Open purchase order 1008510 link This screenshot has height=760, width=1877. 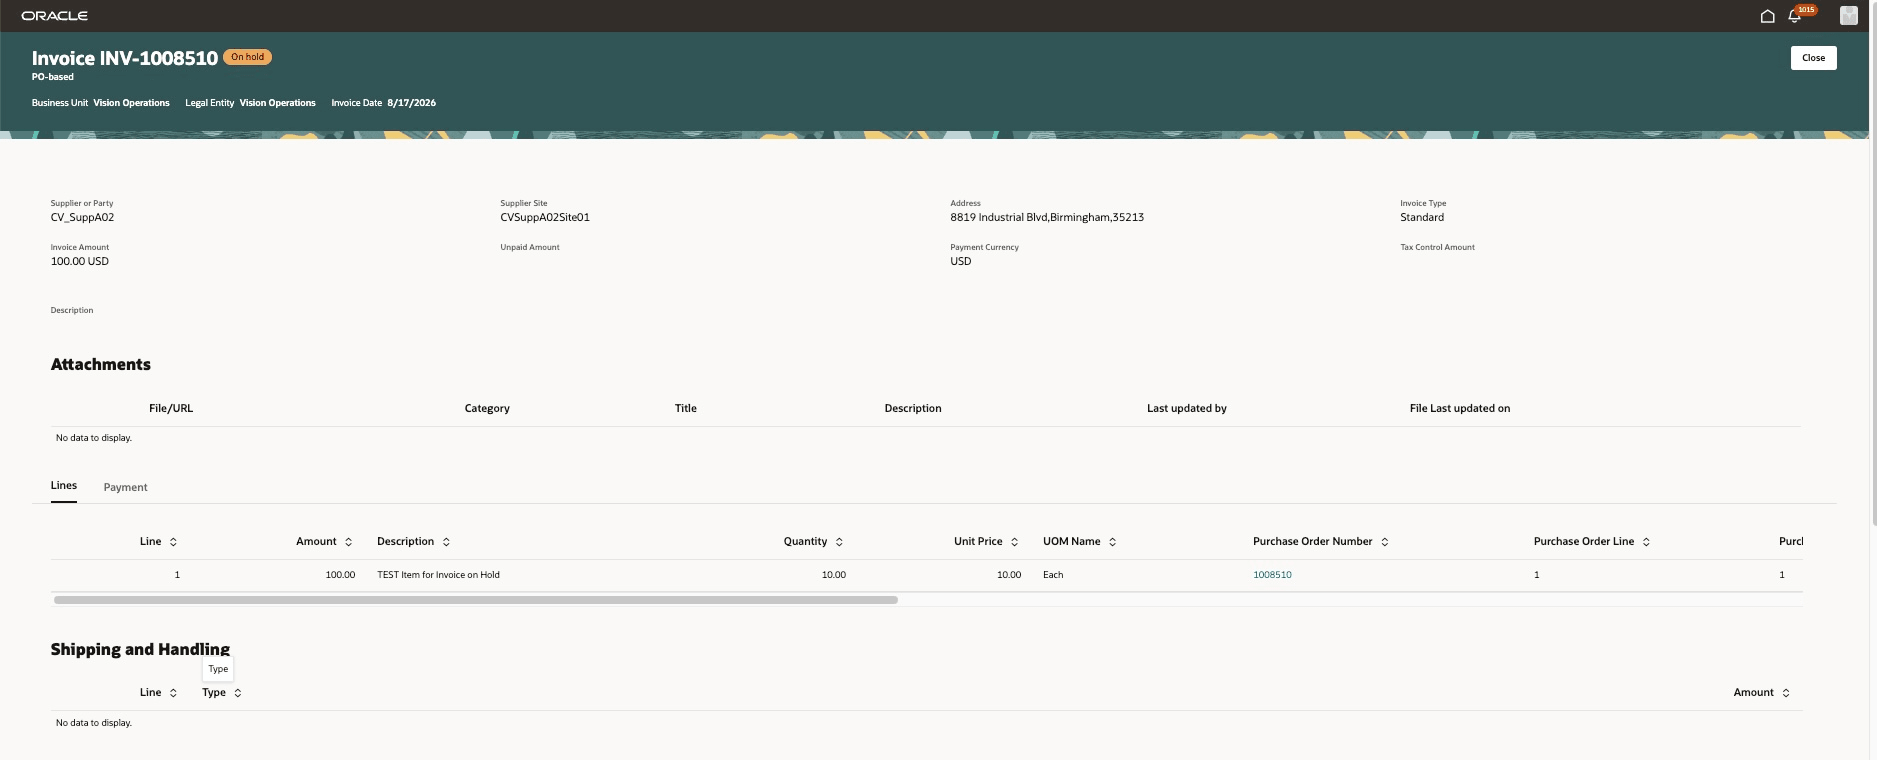point(1272,575)
